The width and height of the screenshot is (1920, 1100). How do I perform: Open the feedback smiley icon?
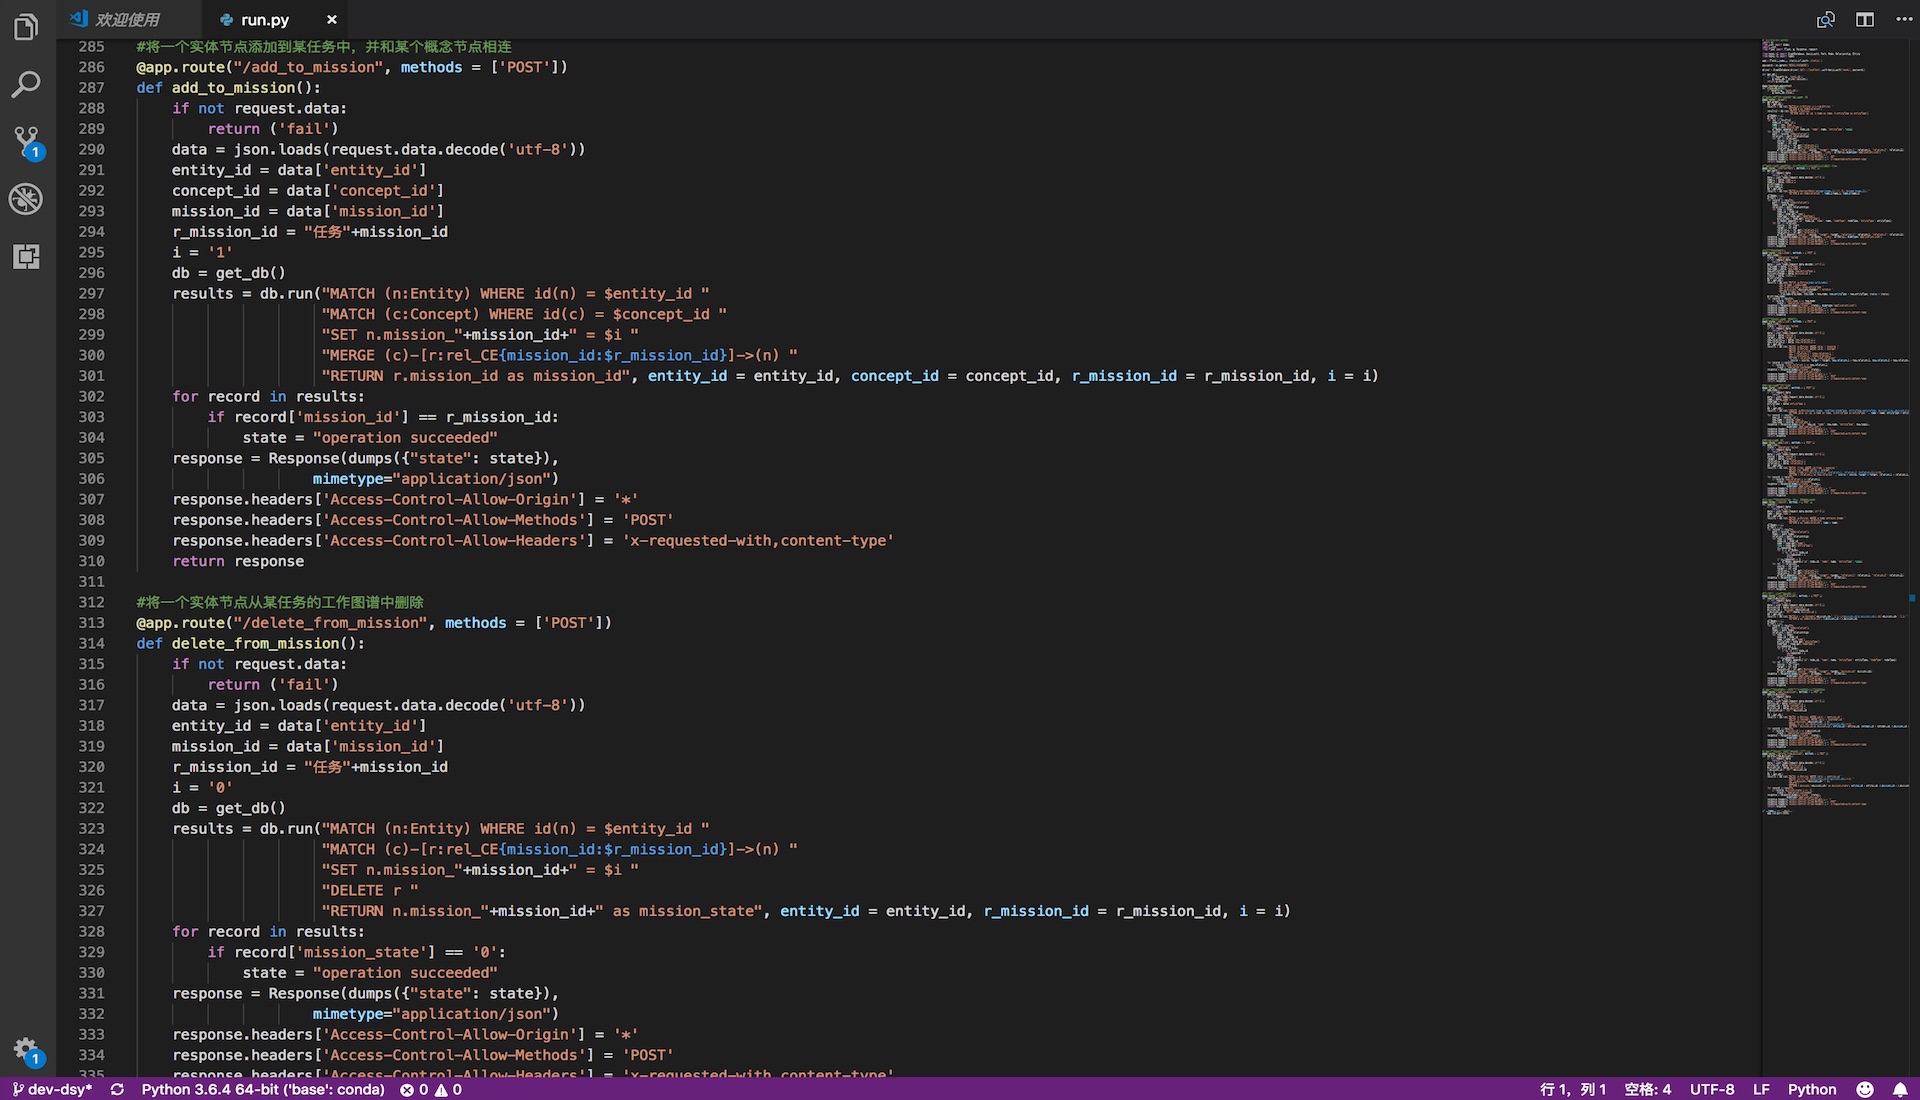1865,1089
